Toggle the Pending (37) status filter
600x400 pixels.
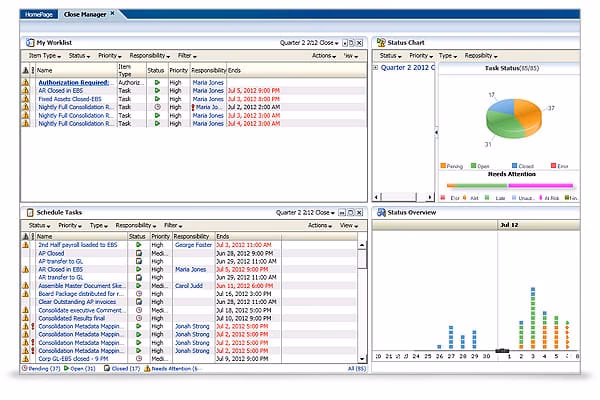pyautogui.click(x=40, y=368)
